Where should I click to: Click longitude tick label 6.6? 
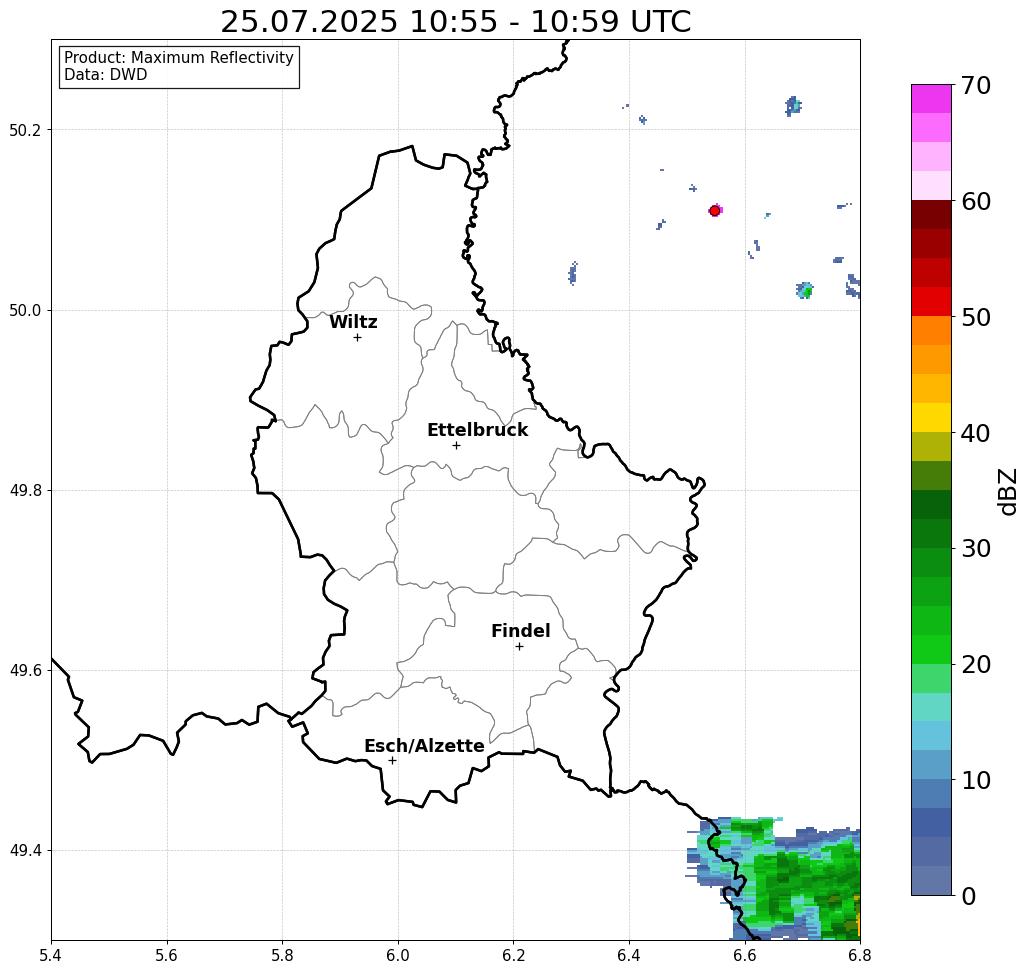pos(744,955)
